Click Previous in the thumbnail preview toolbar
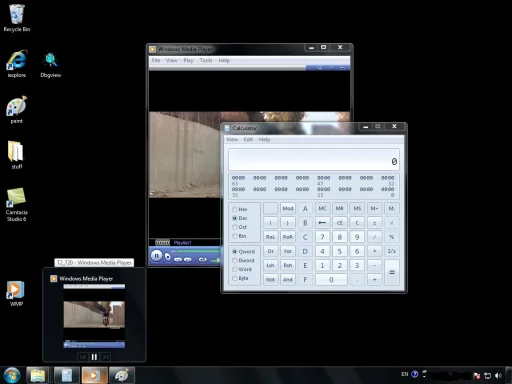 click(83, 357)
